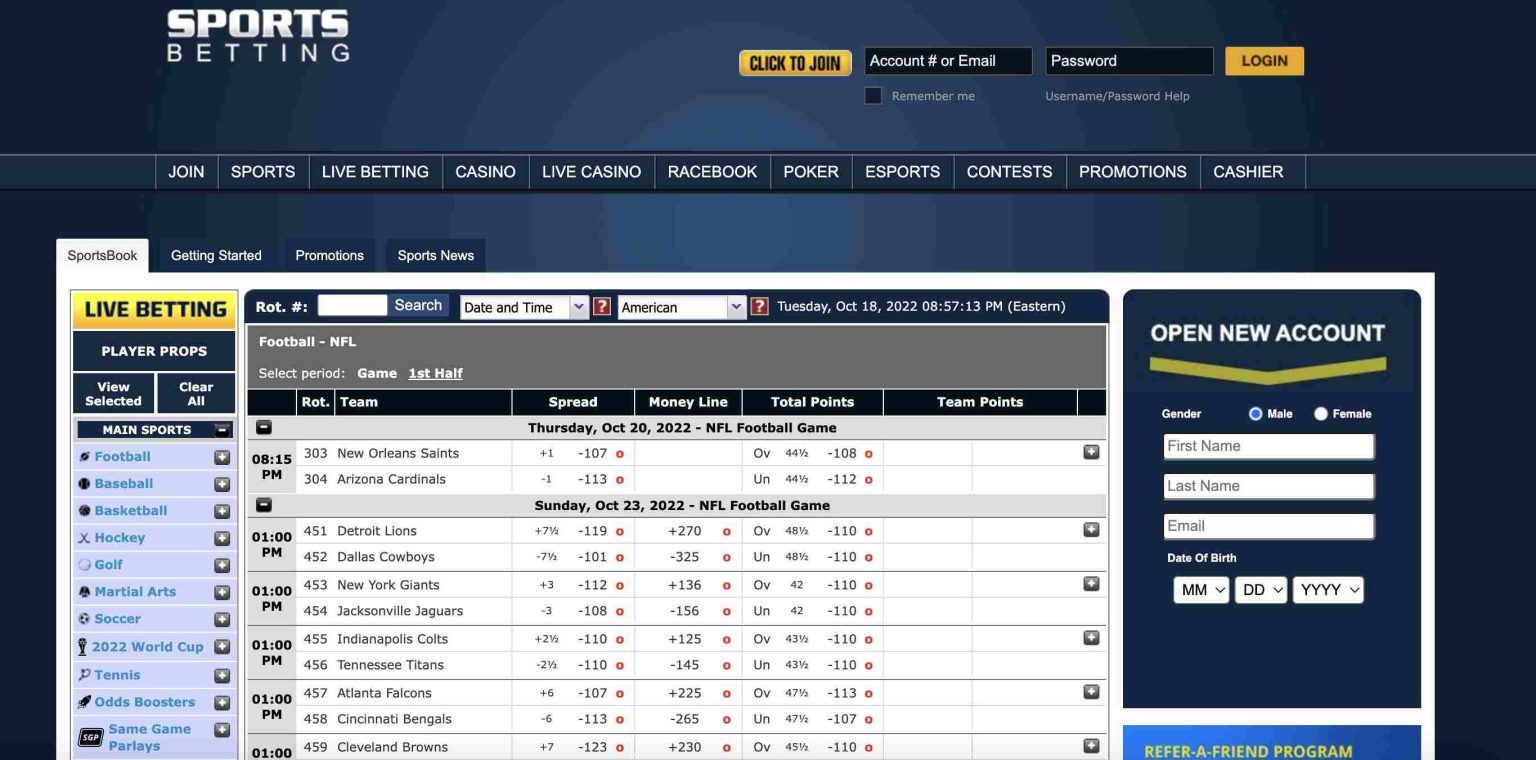Select the Football sport icon
Screen dimensions: 1536x760
(84, 456)
